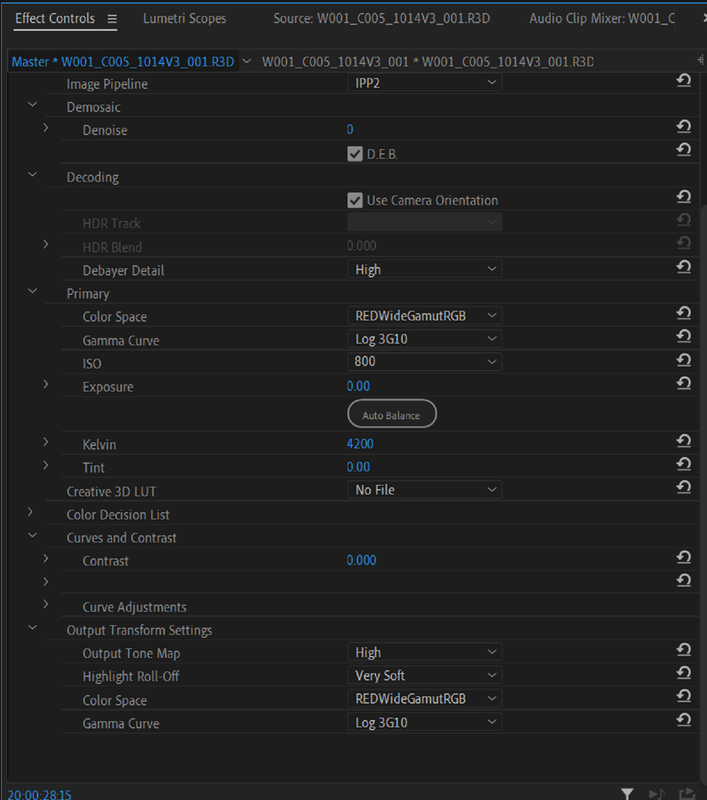
Task: Click the filter funnel icon at bottom
Action: click(x=627, y=793)
